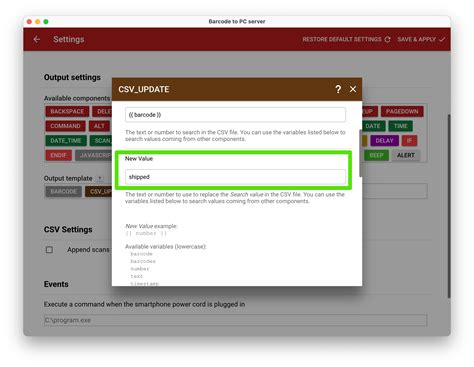474x367 pixels.
Task: Select the DELAY component
Action: click(x=384, y=141)
